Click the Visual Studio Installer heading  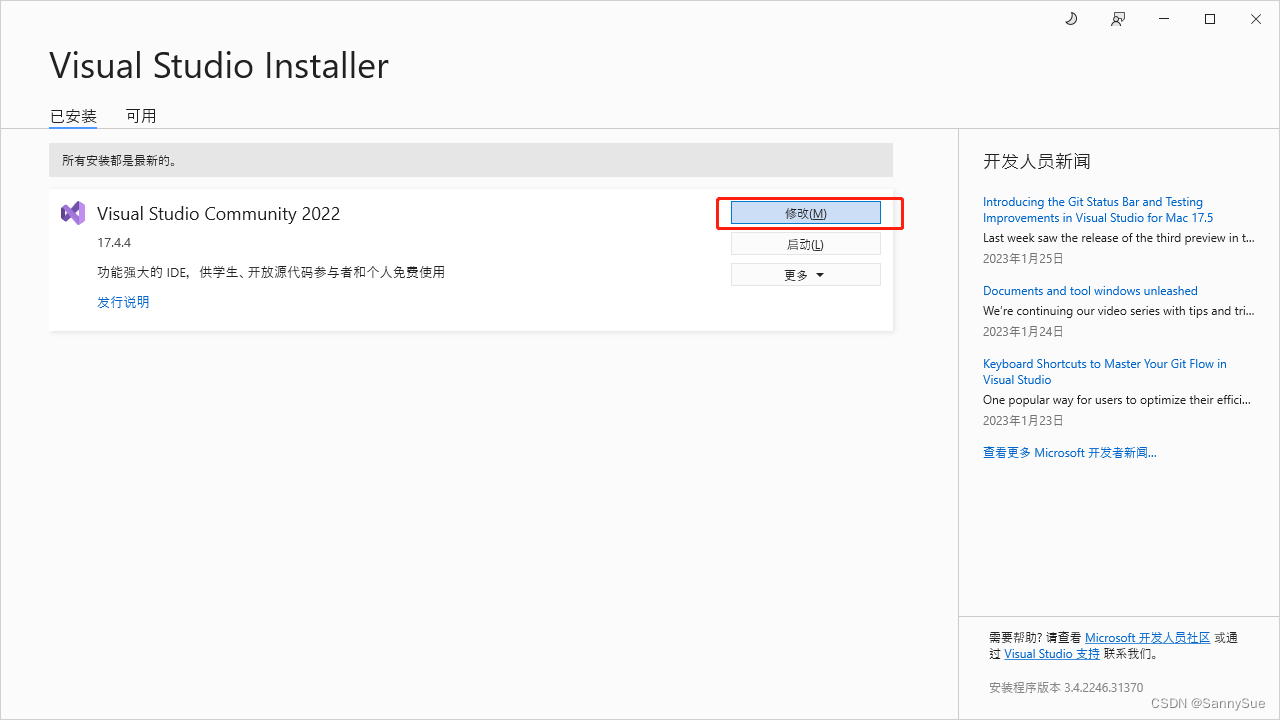219,66
